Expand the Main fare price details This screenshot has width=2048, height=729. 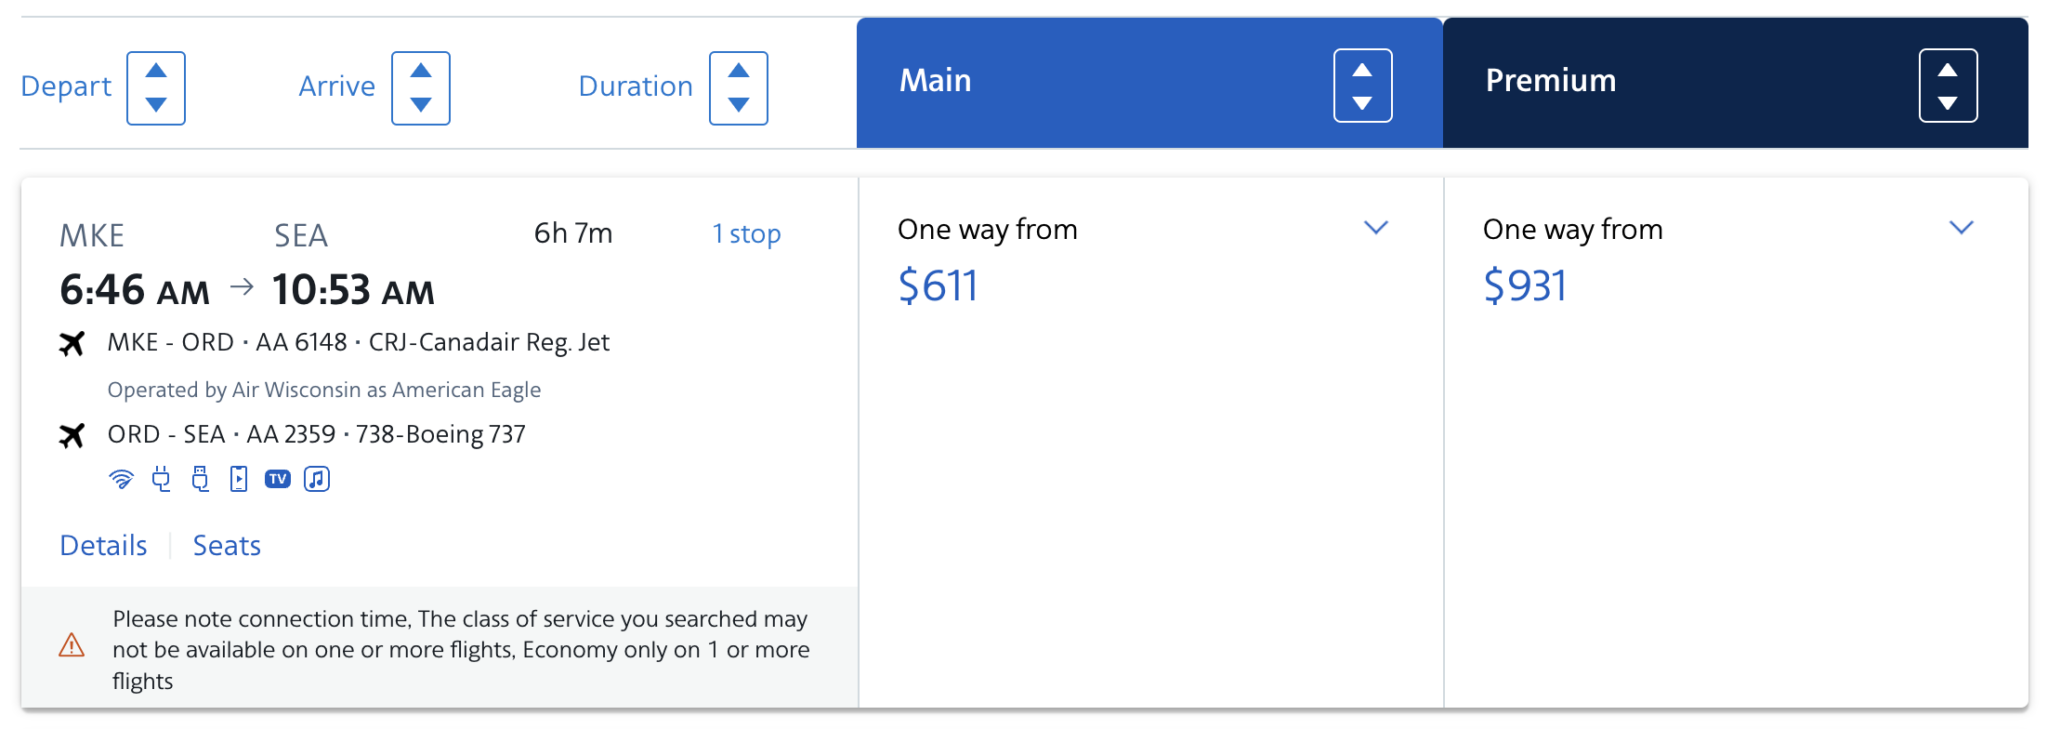pos(1376,227)
